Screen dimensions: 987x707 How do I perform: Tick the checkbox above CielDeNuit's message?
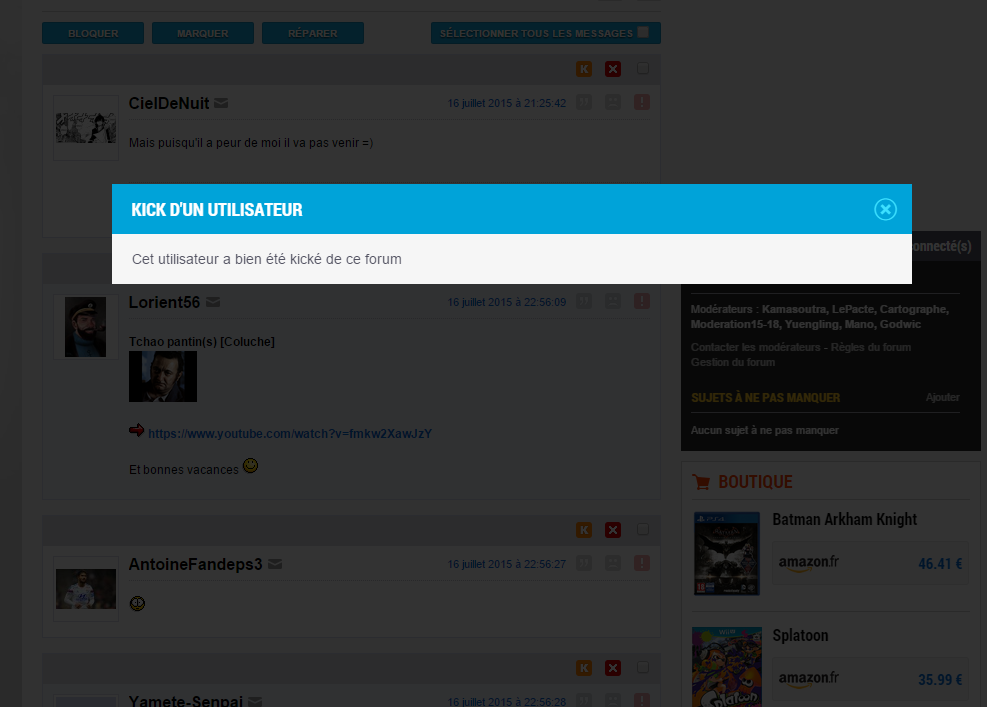point(643,69)
